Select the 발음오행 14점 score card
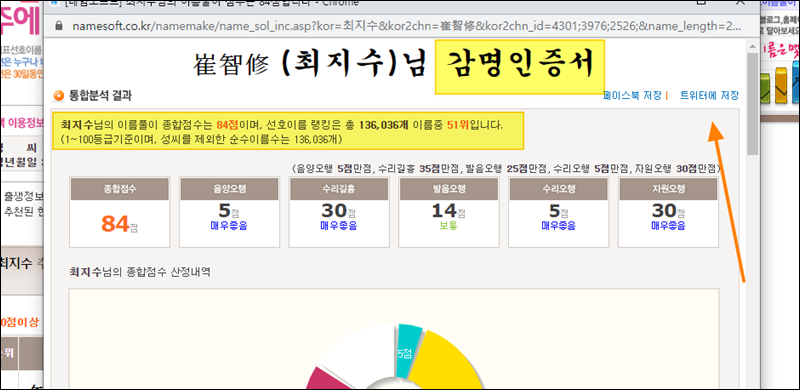800x390 pixels. point(448,212)
